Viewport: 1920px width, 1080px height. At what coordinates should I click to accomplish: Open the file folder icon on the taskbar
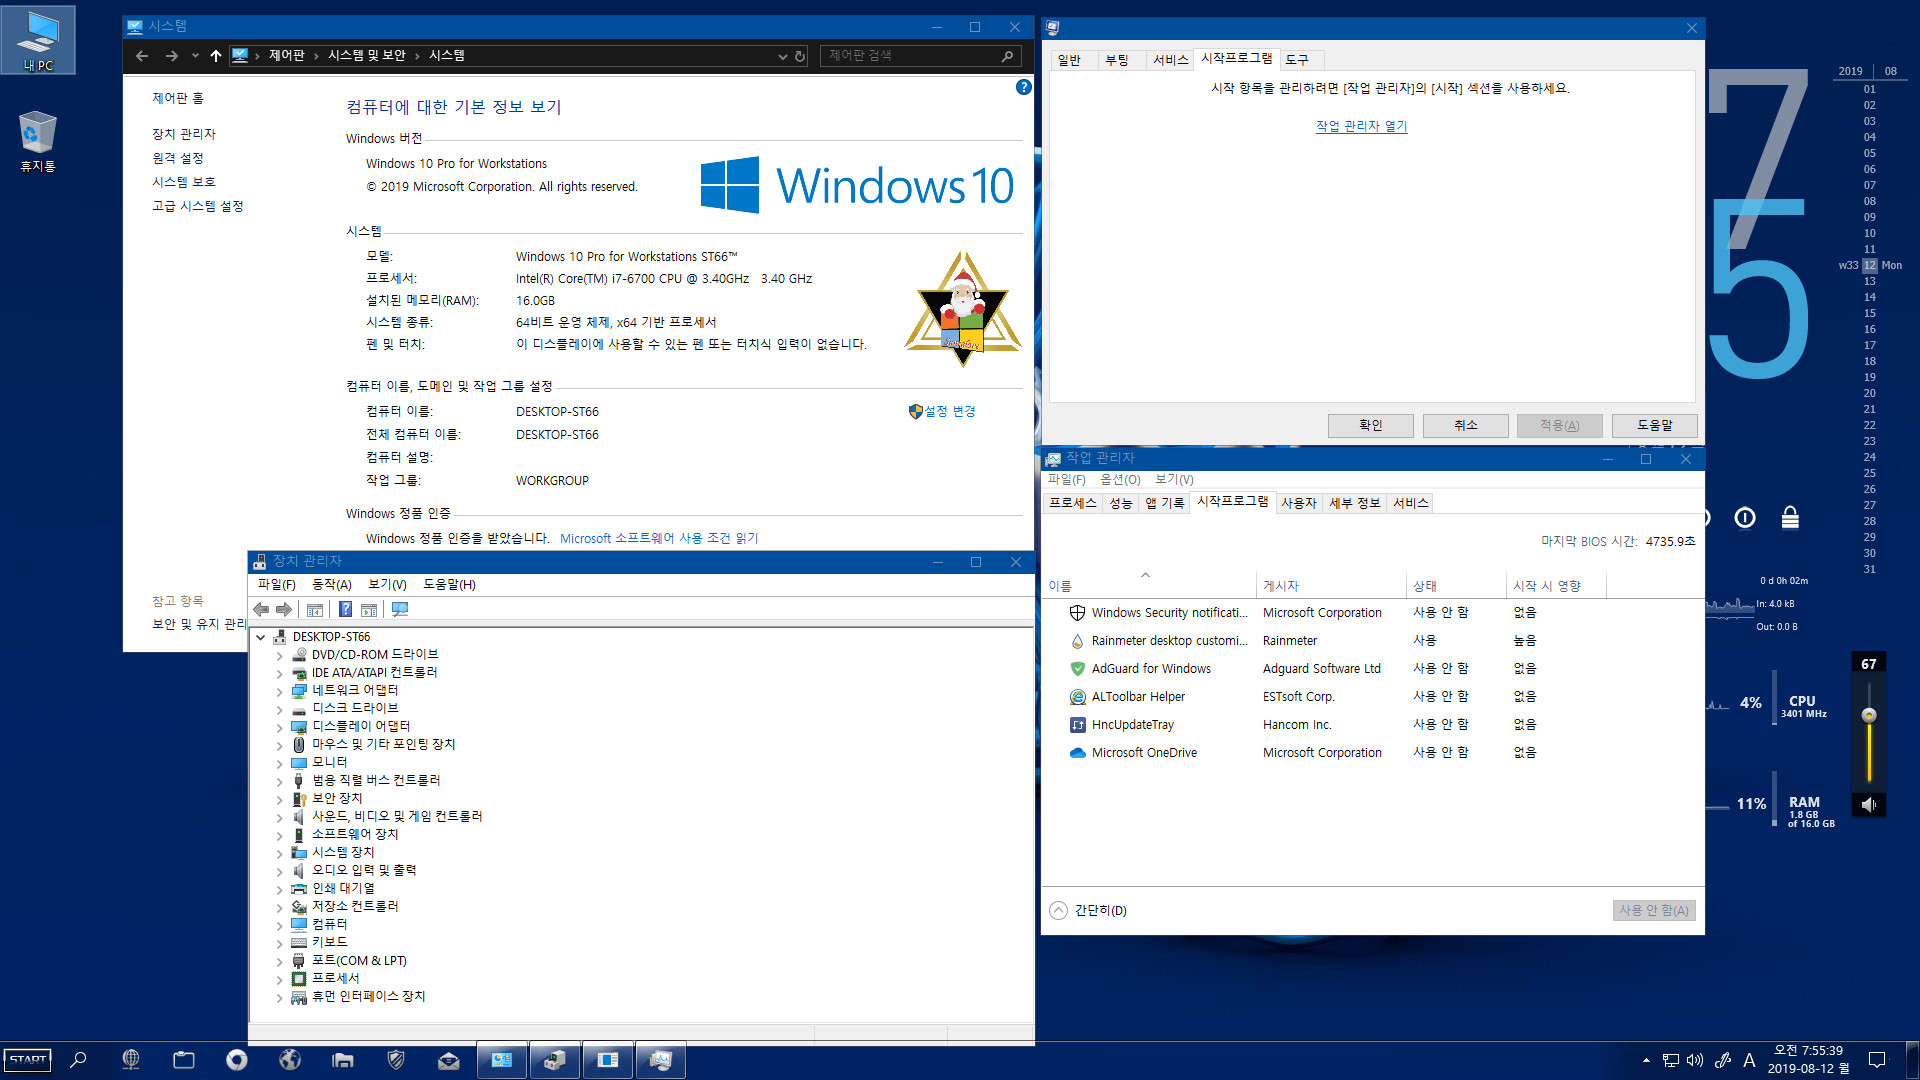pyautogui.click(x=343, y=1060)
